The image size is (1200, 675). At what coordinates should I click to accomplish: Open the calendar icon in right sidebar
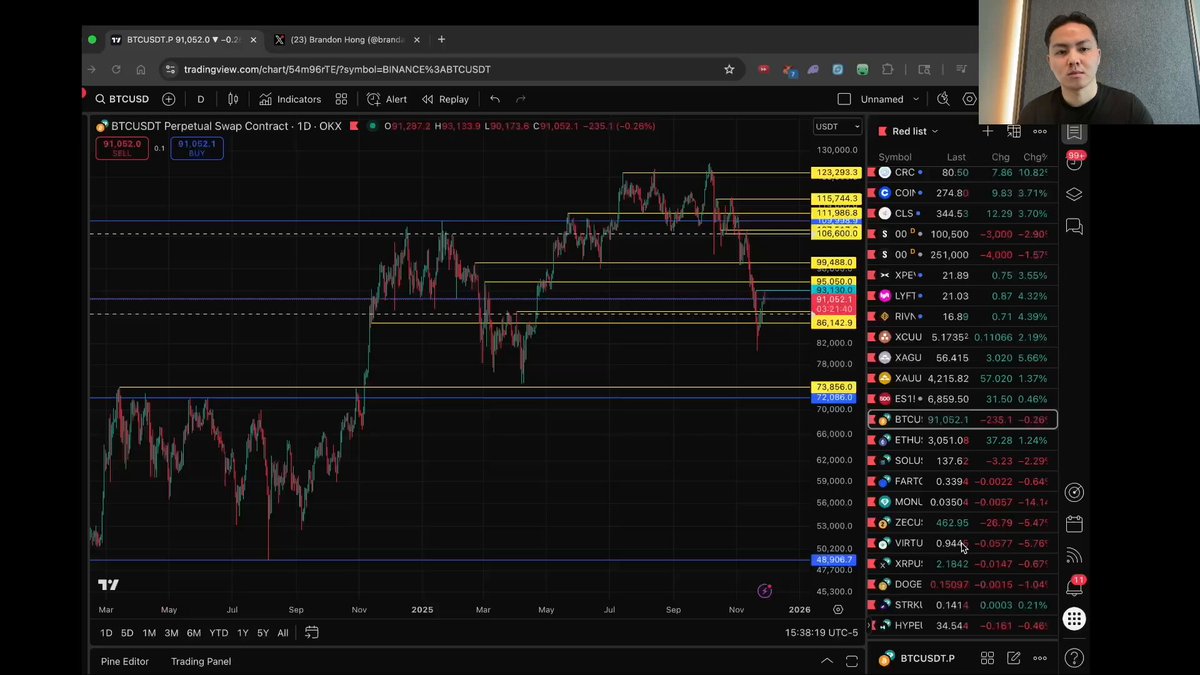pos(1074,524)
